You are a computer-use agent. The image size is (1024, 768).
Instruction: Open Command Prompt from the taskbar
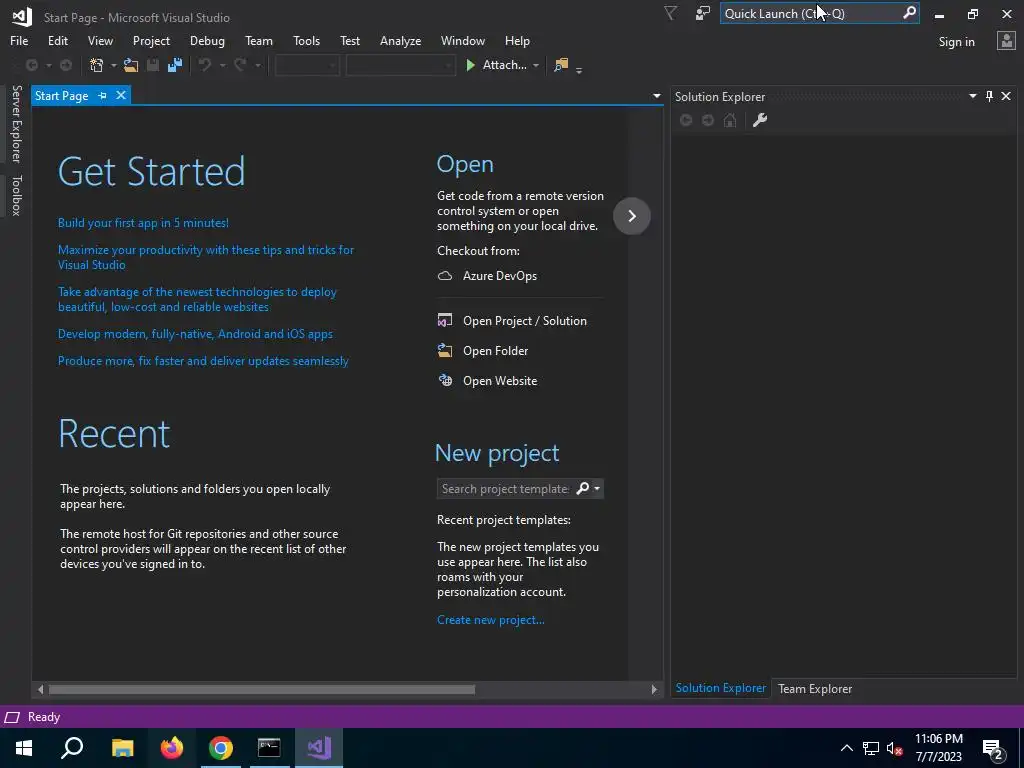269,748
